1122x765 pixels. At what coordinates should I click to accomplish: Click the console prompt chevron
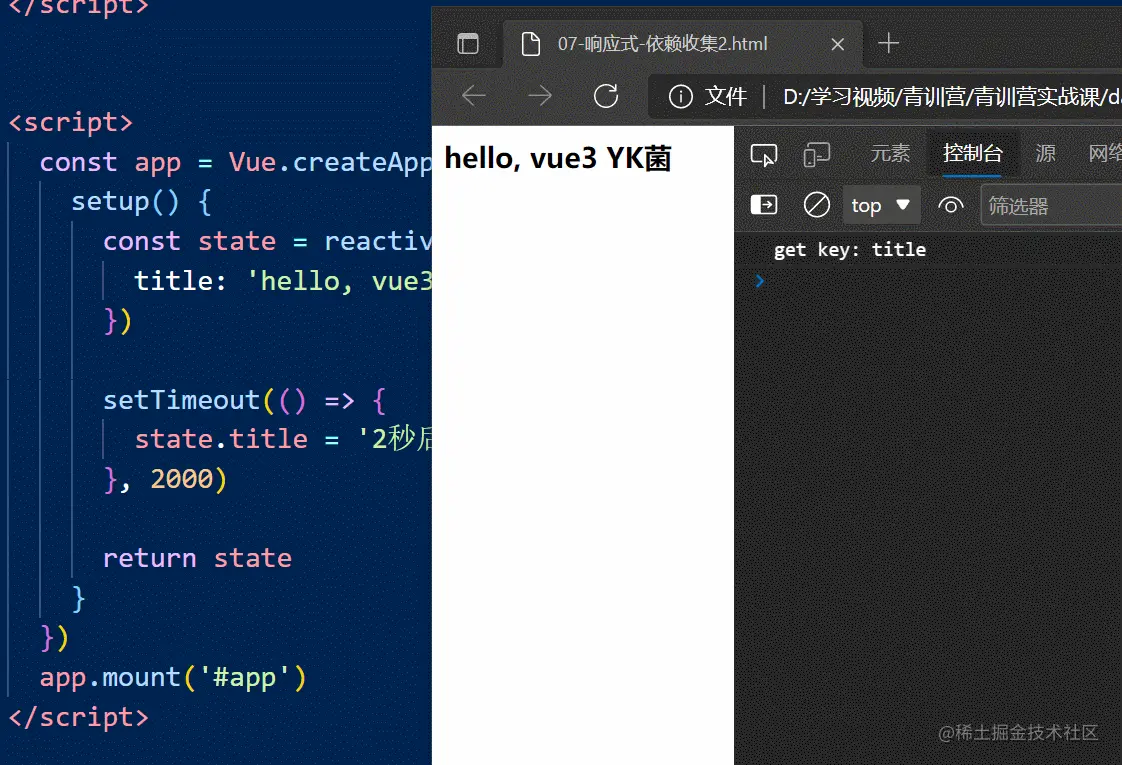click(x=760, y=281)
